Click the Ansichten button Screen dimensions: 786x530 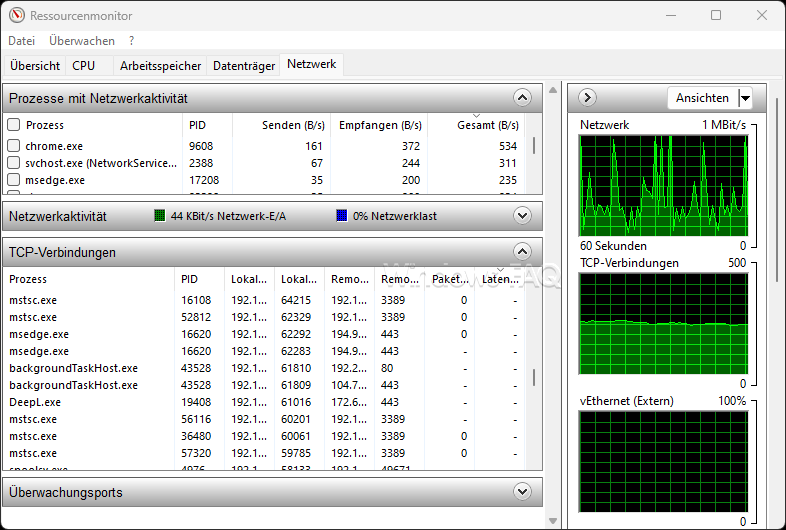pos(702,98)
